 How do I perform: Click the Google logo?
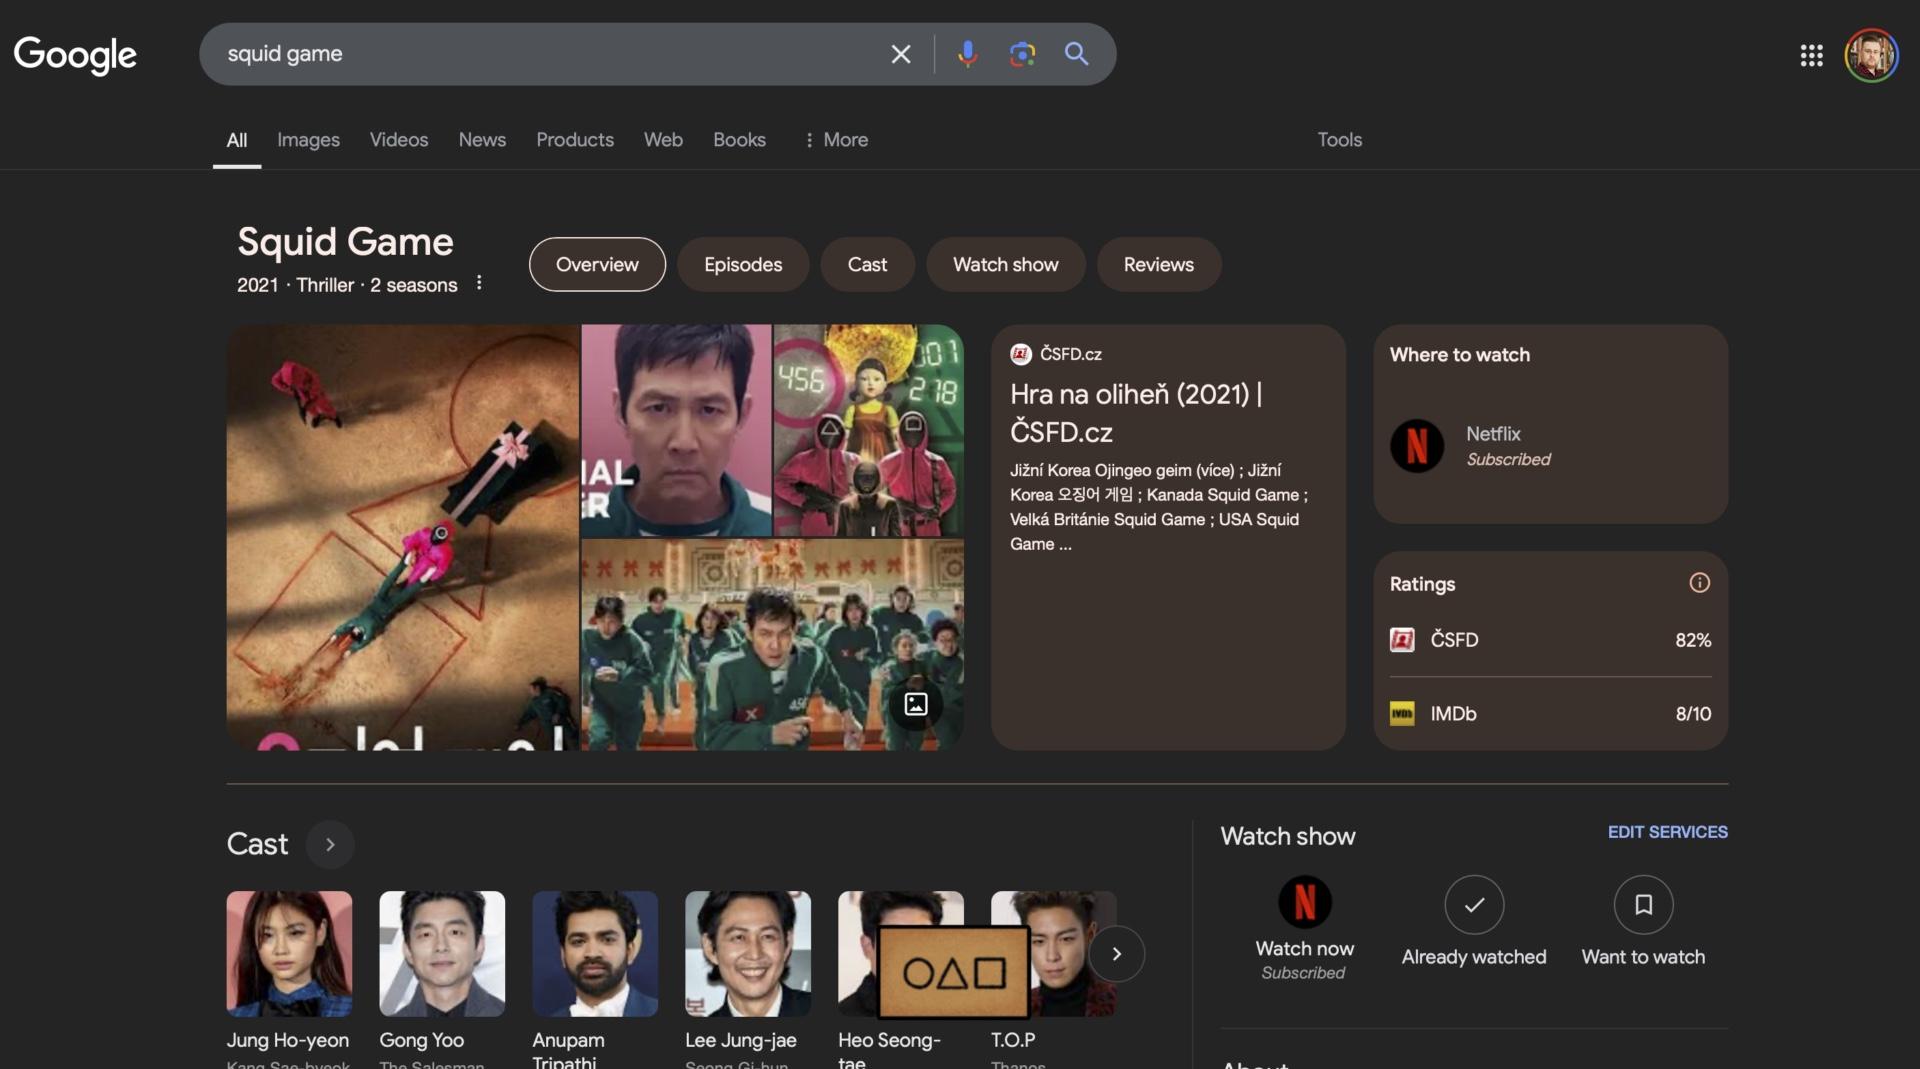click(75, 54)
